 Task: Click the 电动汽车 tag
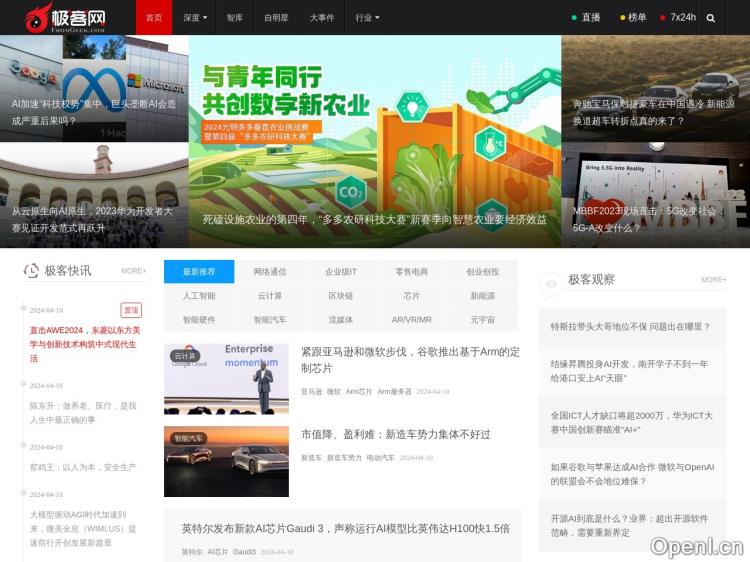pos(380,458)
